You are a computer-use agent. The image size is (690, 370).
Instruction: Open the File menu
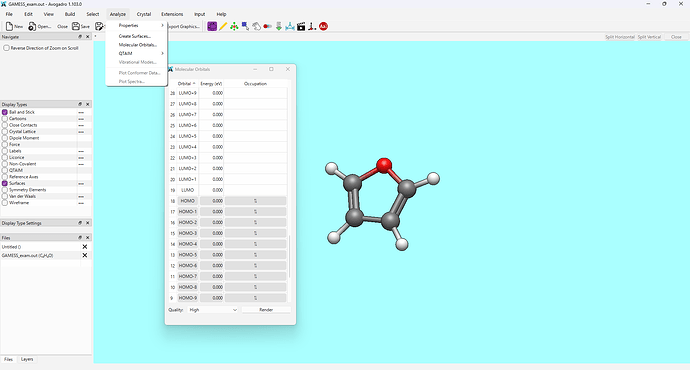(9, 14)
